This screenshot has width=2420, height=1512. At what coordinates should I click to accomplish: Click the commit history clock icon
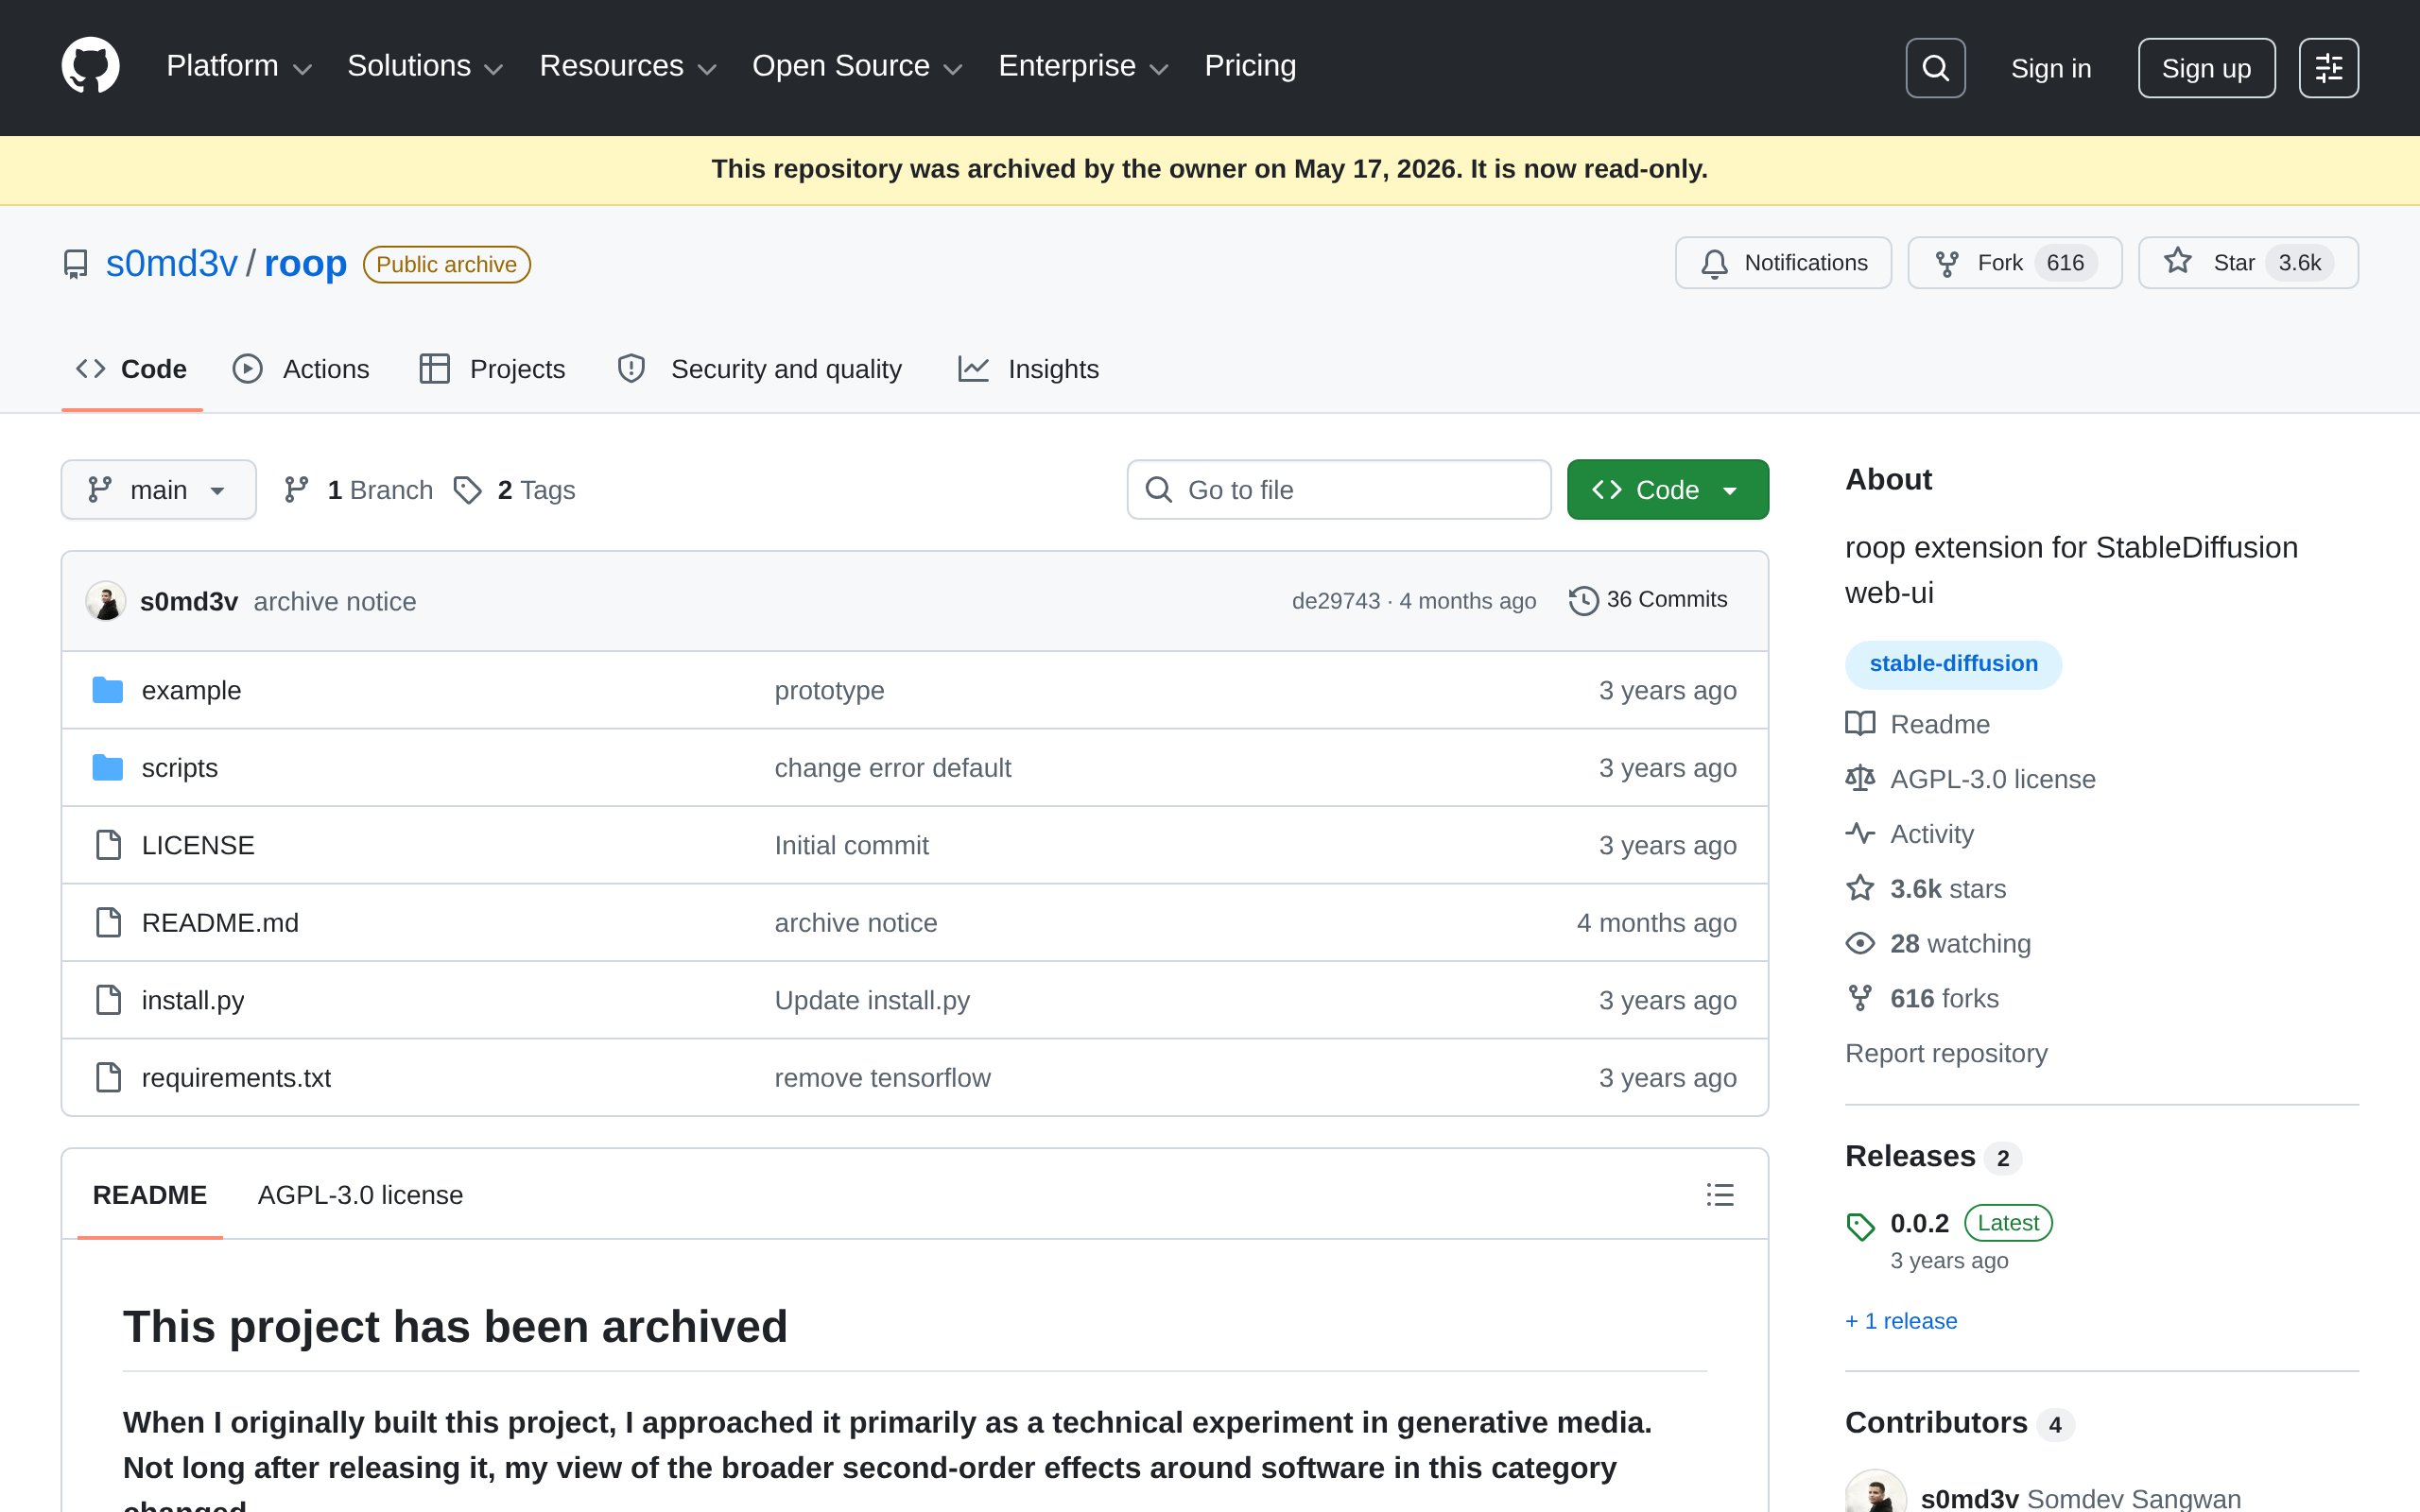pos(1583,600)
